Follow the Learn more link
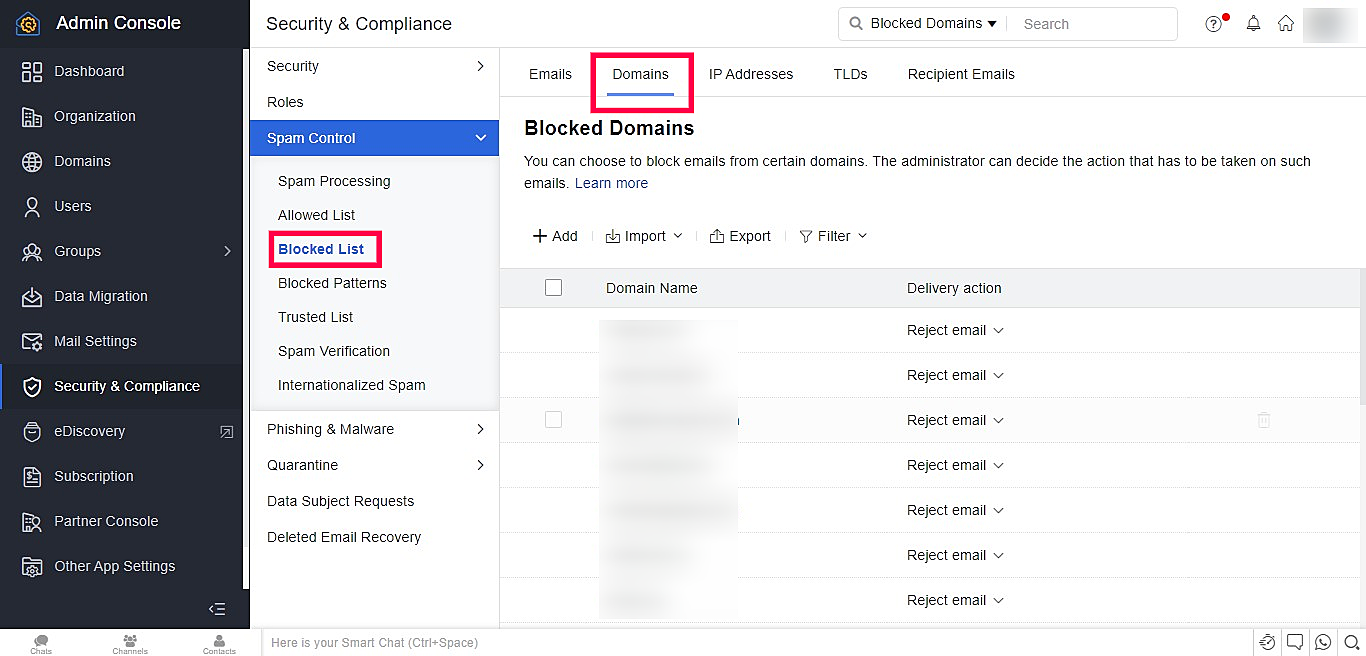The image size is (1366, 656). click(611, 183)
